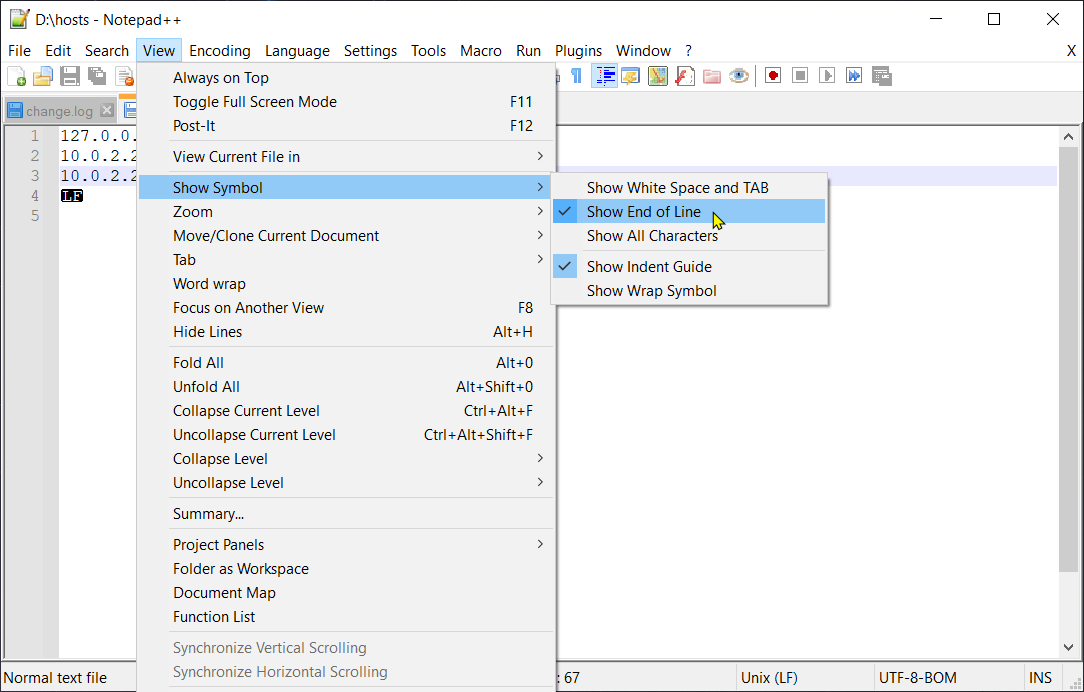1084x692 pixels.
Task: Click scrollbar up arrow in editor
Action: [1069, 137]
